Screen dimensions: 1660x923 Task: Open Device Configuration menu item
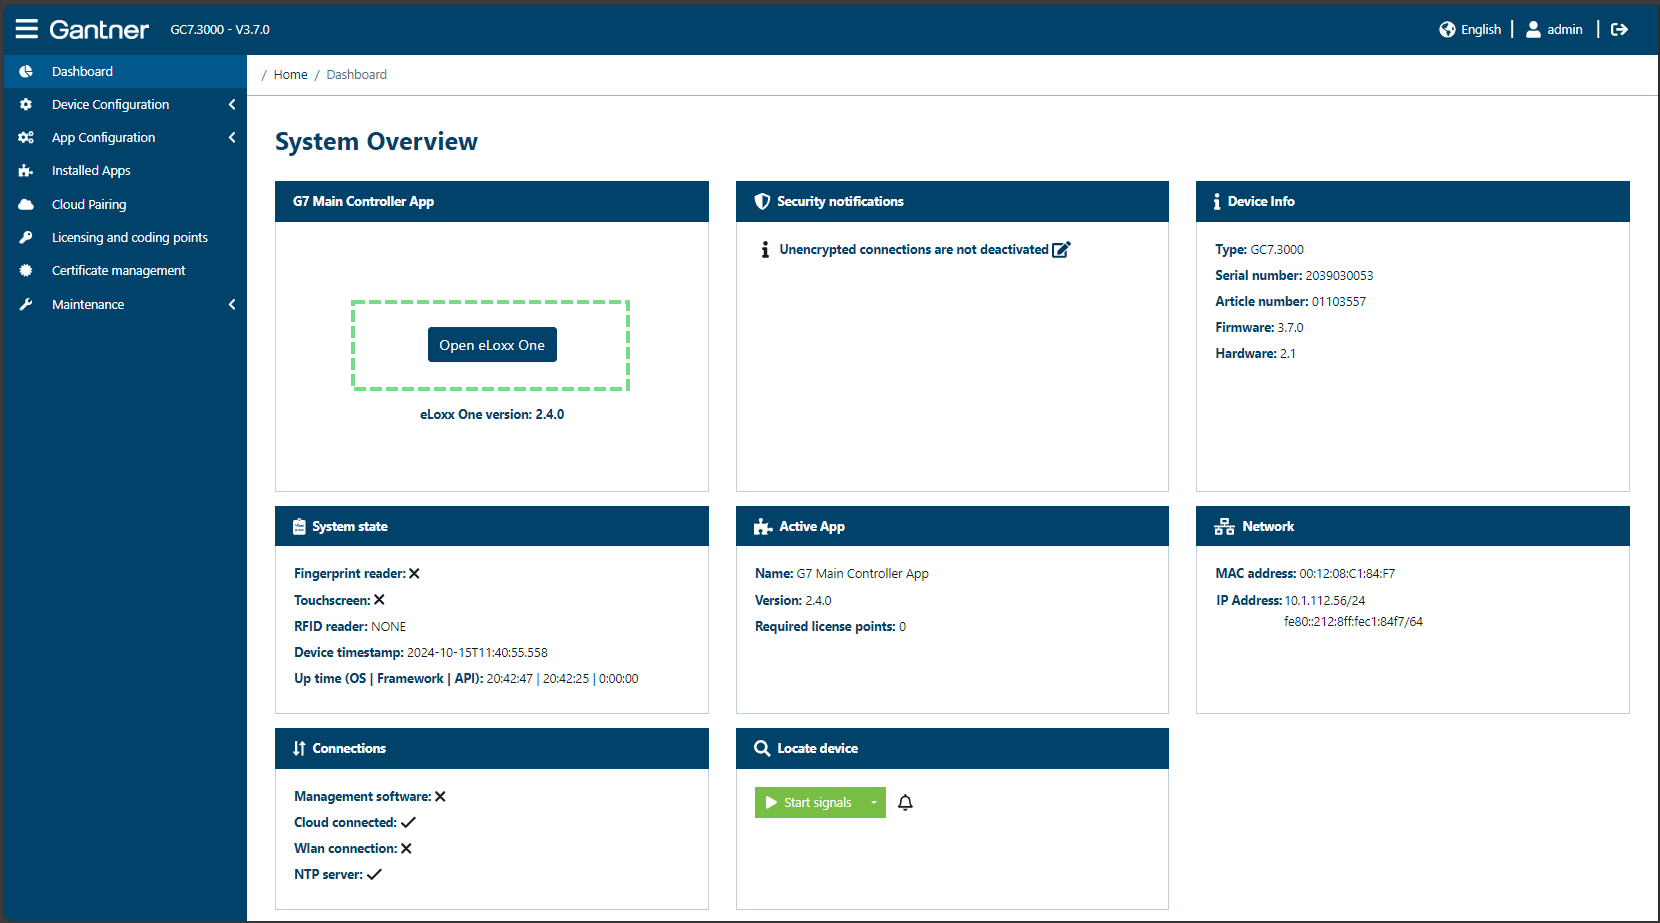pyautogui.click(x=124, y=104)
